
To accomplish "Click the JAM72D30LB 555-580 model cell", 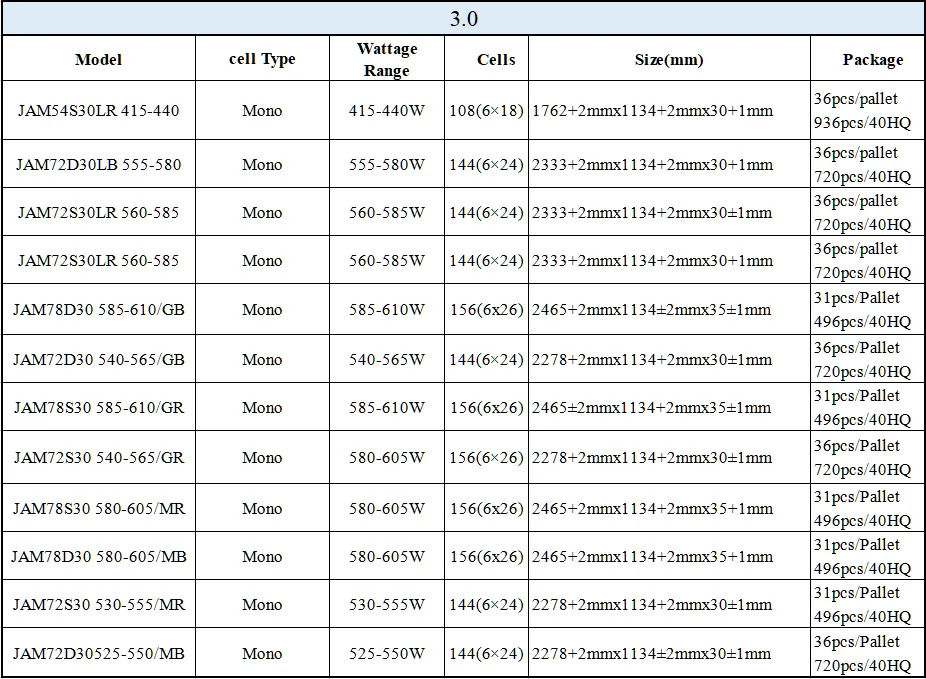I will pyautogui.click(x=99, y=164).
